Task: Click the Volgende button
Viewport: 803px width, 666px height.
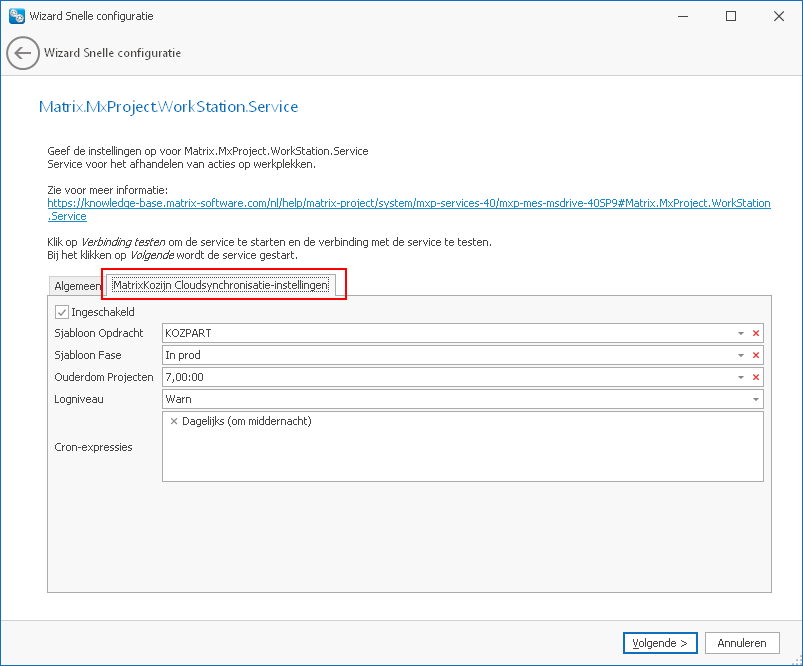Action: (x=659, y=643)
